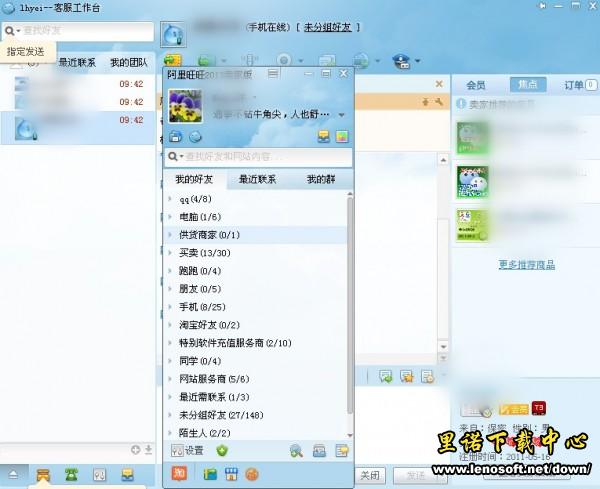
Task: Click the inbox tray icon in bottom bar
Action: pos(127,475)
